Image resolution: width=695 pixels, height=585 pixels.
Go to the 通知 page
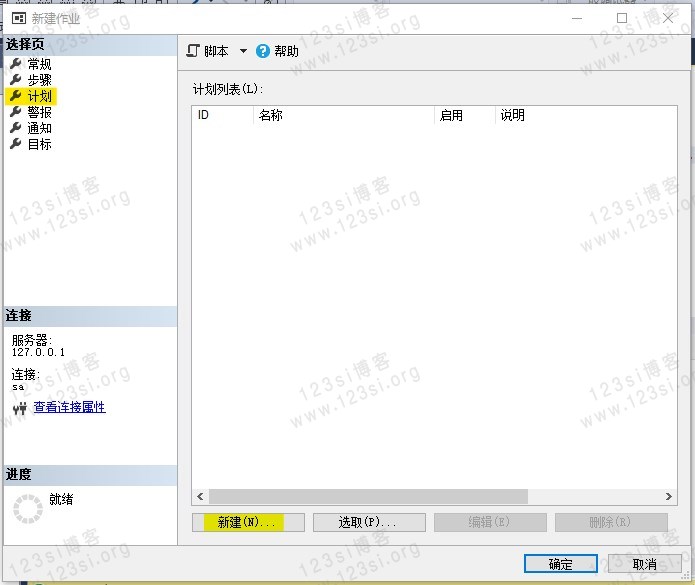(x=39, y=128)
